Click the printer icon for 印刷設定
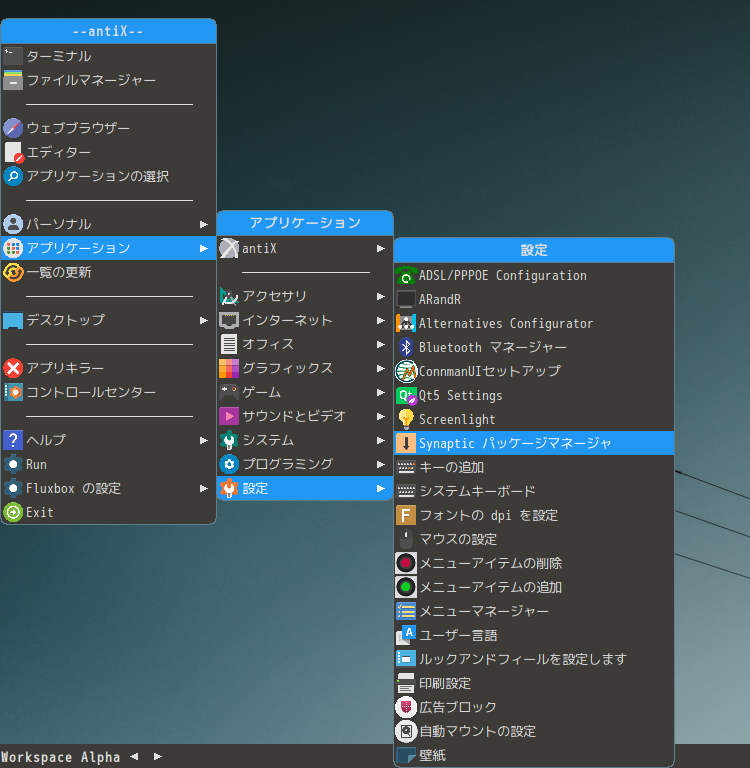 tap(406, 683)
